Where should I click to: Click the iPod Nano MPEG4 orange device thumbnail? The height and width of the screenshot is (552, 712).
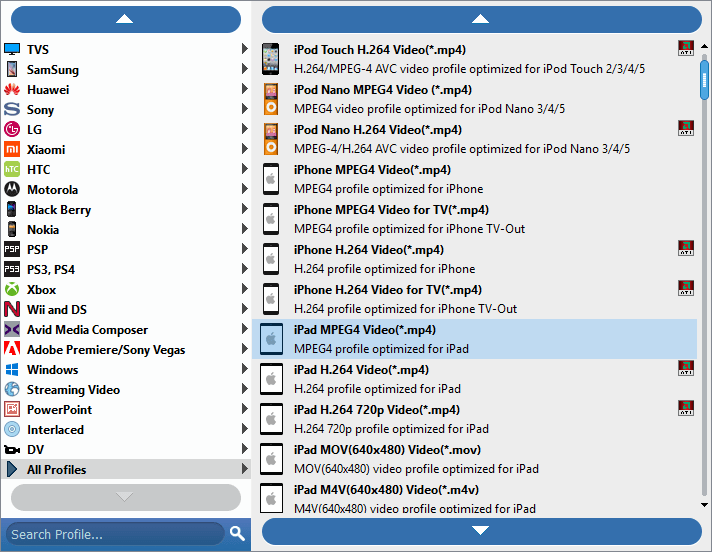(x=271, y=99)
